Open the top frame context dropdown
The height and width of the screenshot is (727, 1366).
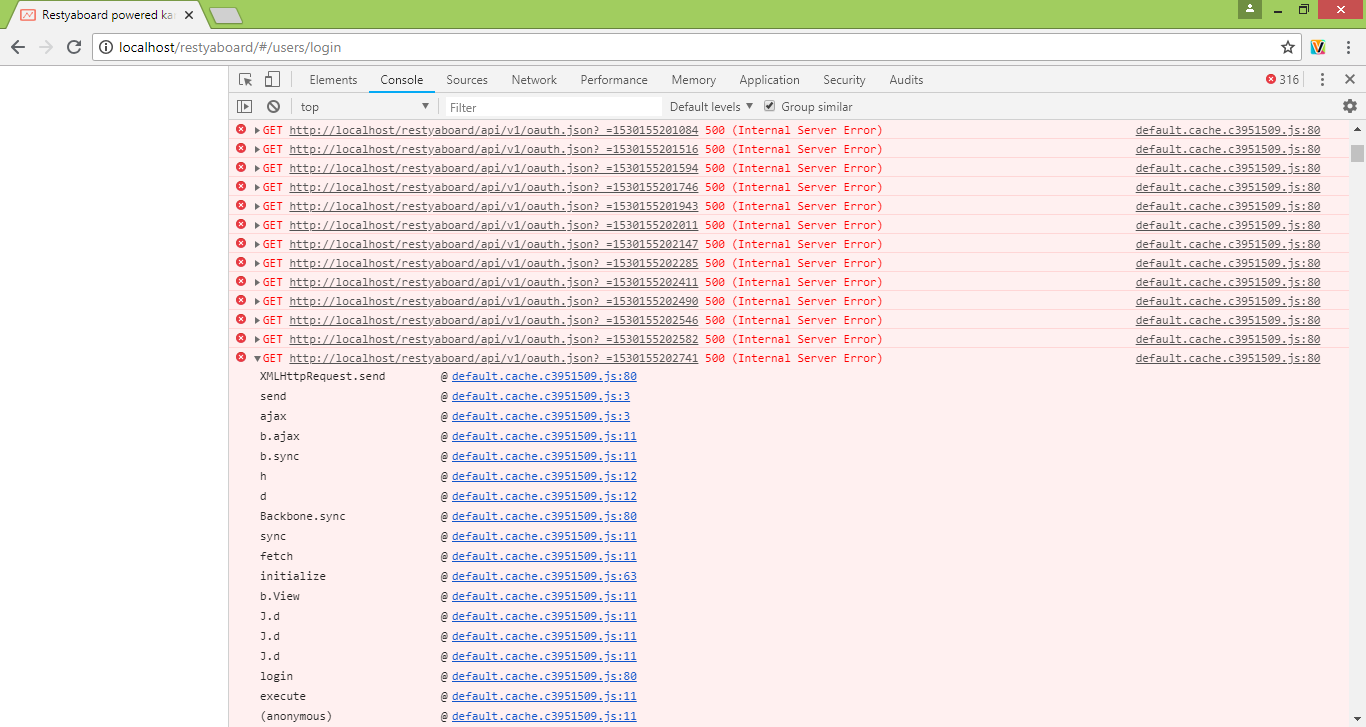coord(364,106)
